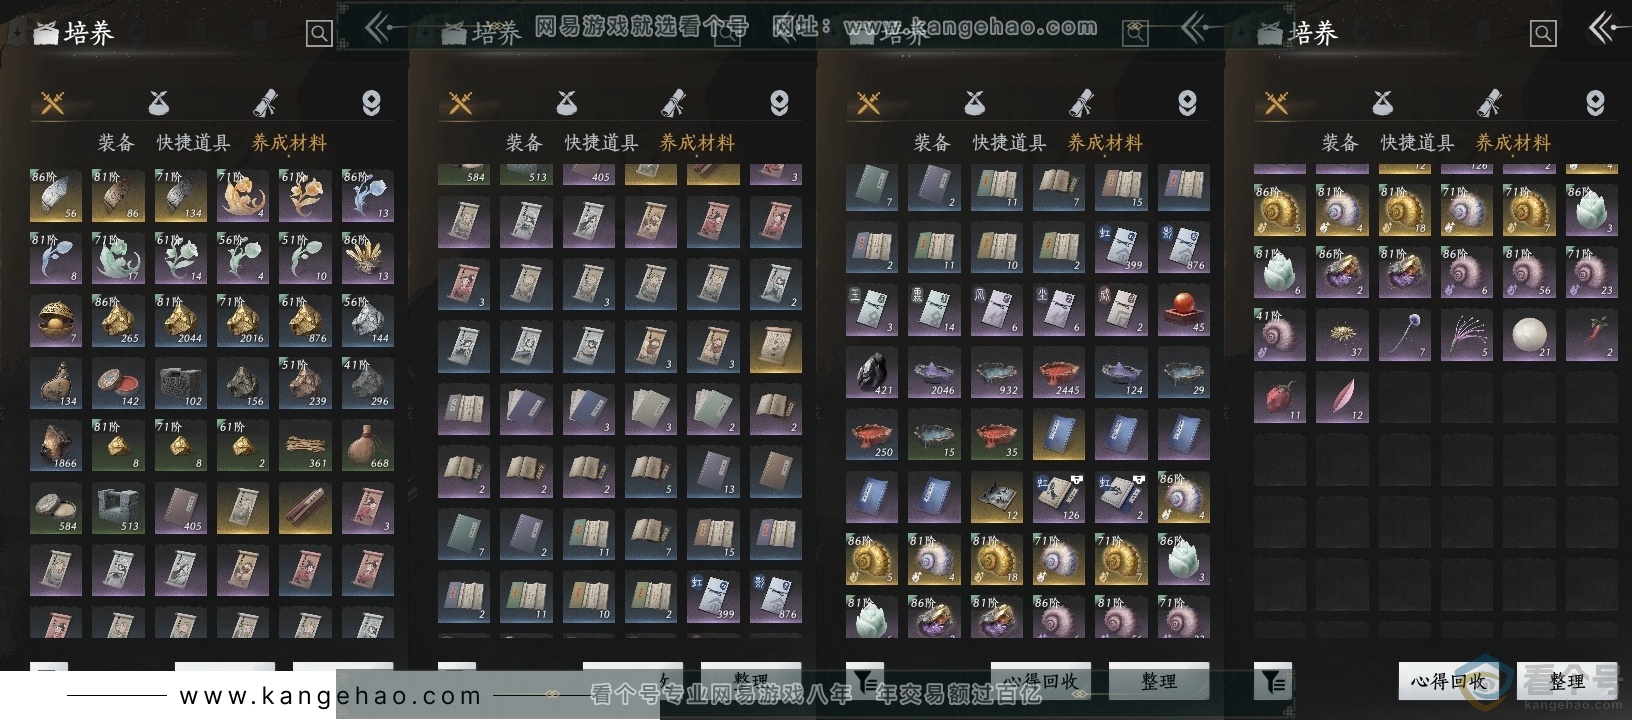Viewport: 1632px width, 720px height.
Task: Switch to 装备 tab in rightmost panel
Action: click(x=1340, y=143)
